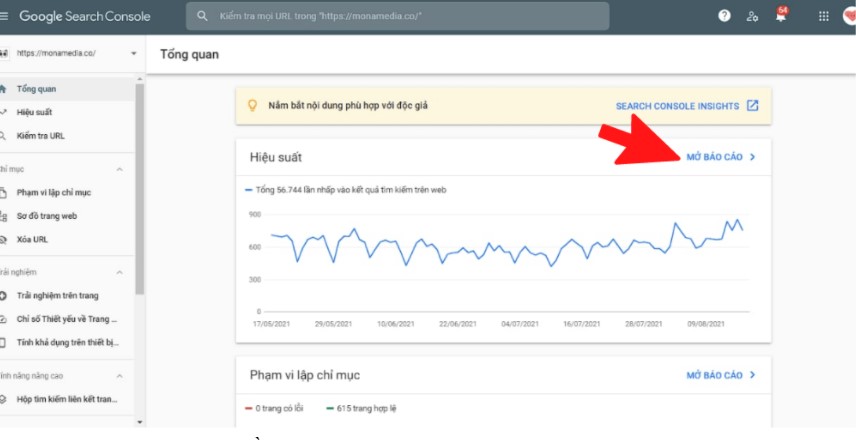Click the 09/08/2021 chart date label
The width and height of the screenshot is (856, 440).
pyautogui.click(x=706, y=324)
